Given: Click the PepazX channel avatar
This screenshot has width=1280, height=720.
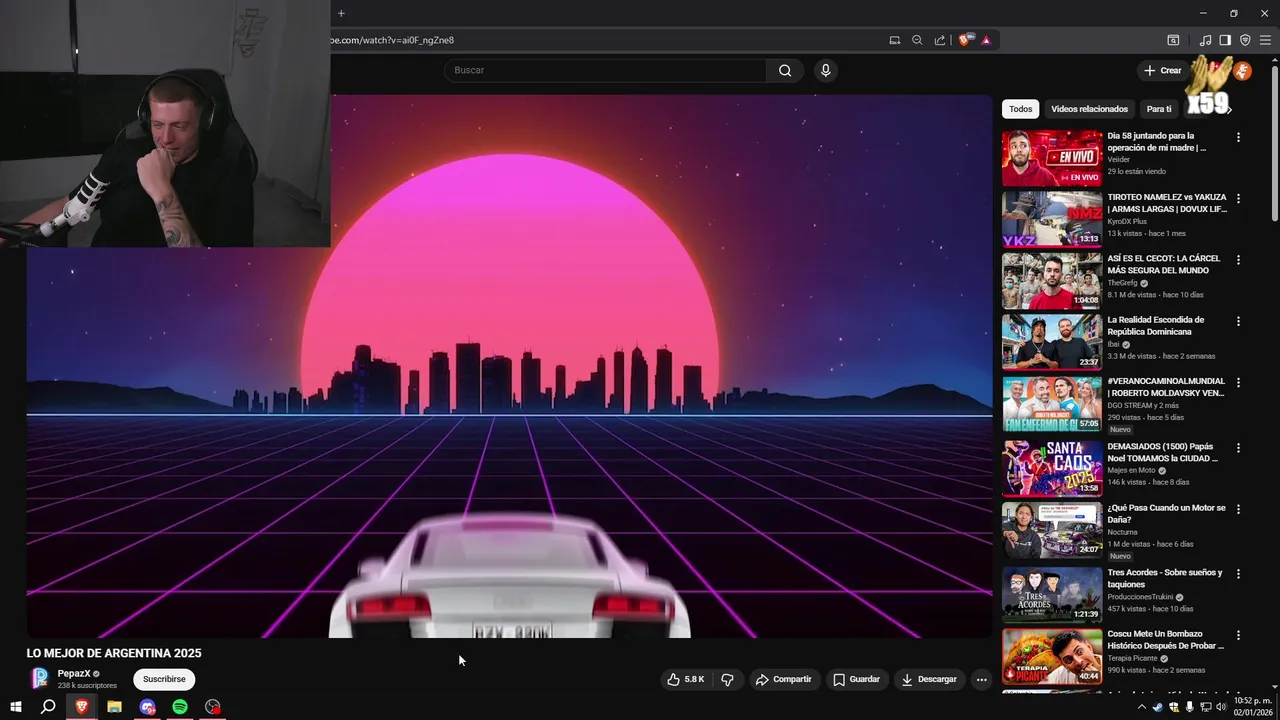Looking at the screenshot, I should tap(39, 678).
